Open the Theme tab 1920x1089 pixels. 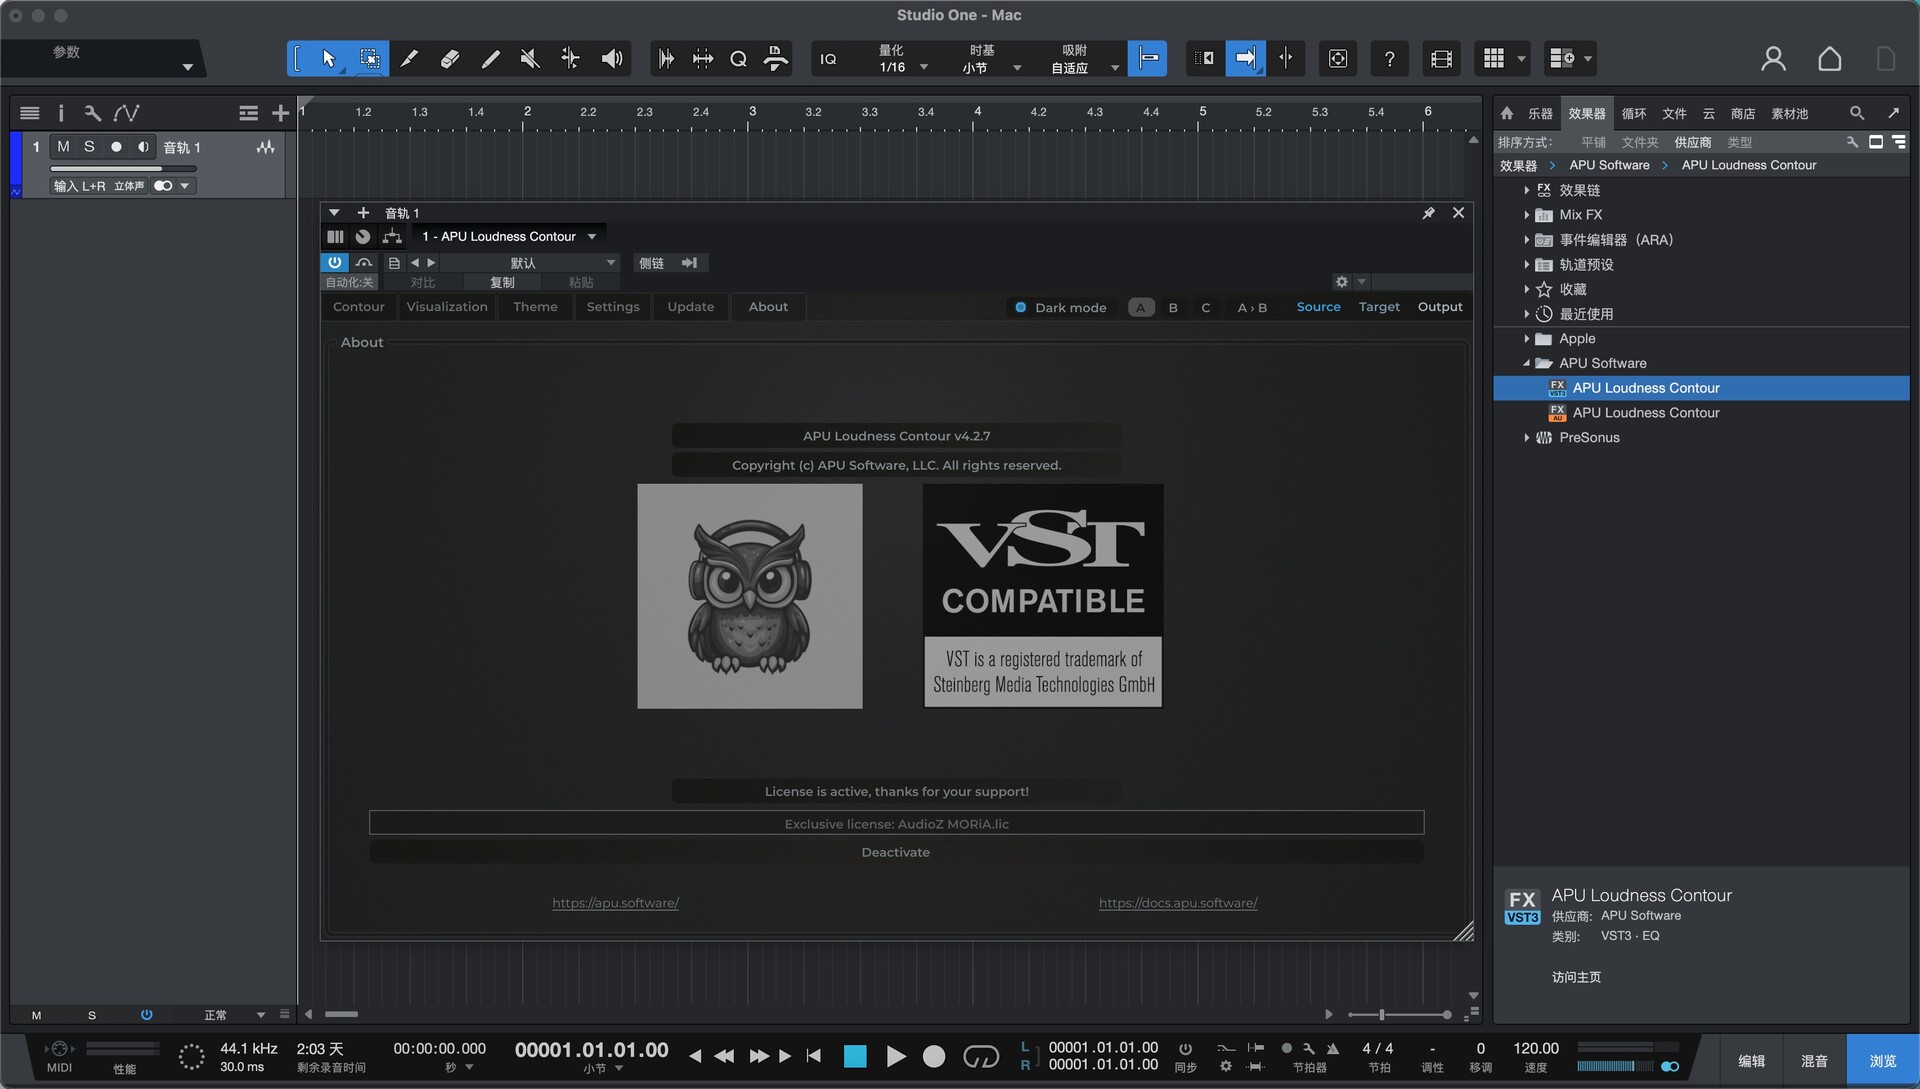(x=535, y=307)
